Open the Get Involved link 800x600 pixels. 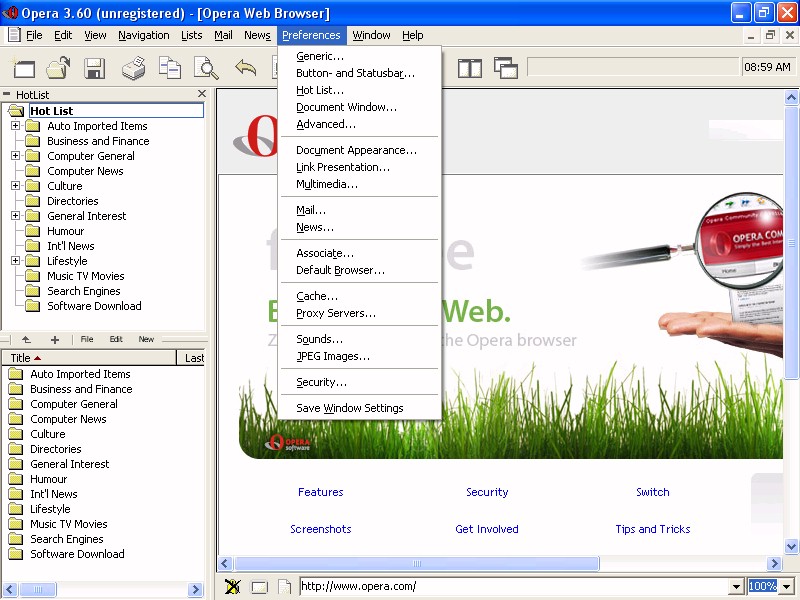click(487, 529)
